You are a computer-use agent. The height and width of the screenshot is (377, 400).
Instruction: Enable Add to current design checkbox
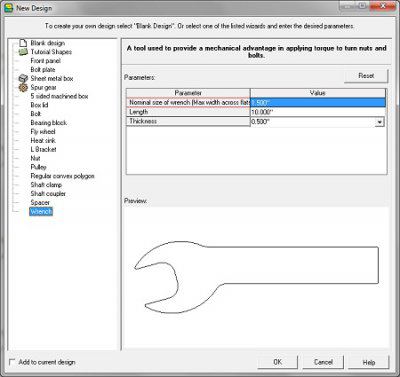click(12, 362)
